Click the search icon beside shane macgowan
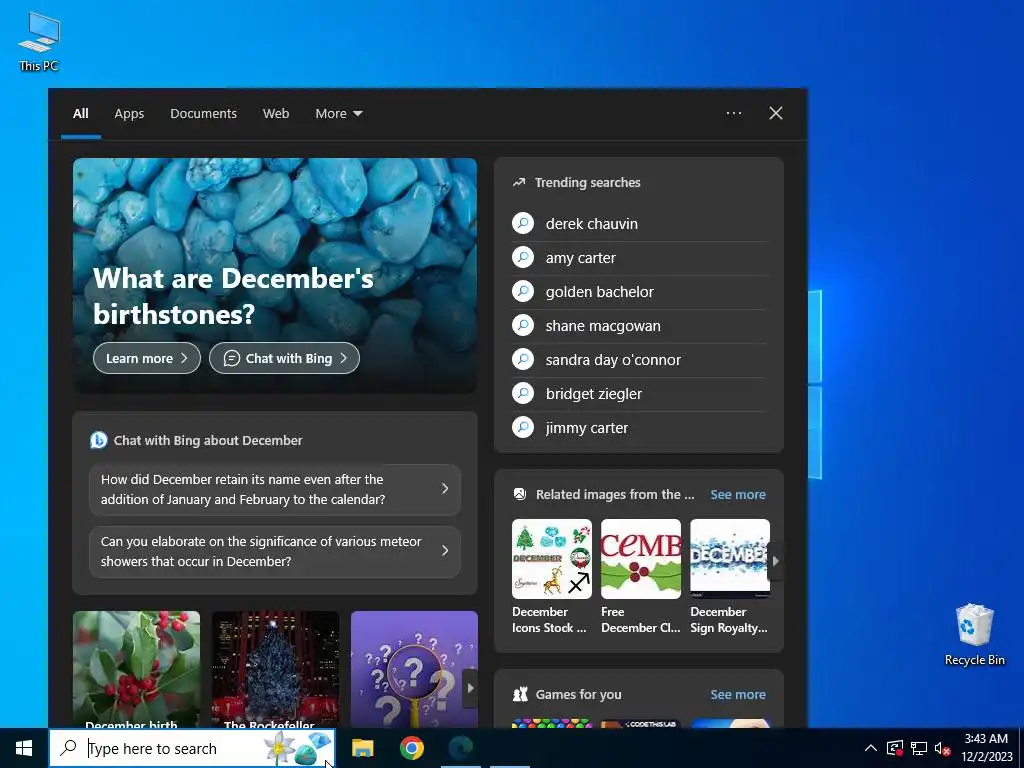This screenshot has width=1024, height=768. 523,325
